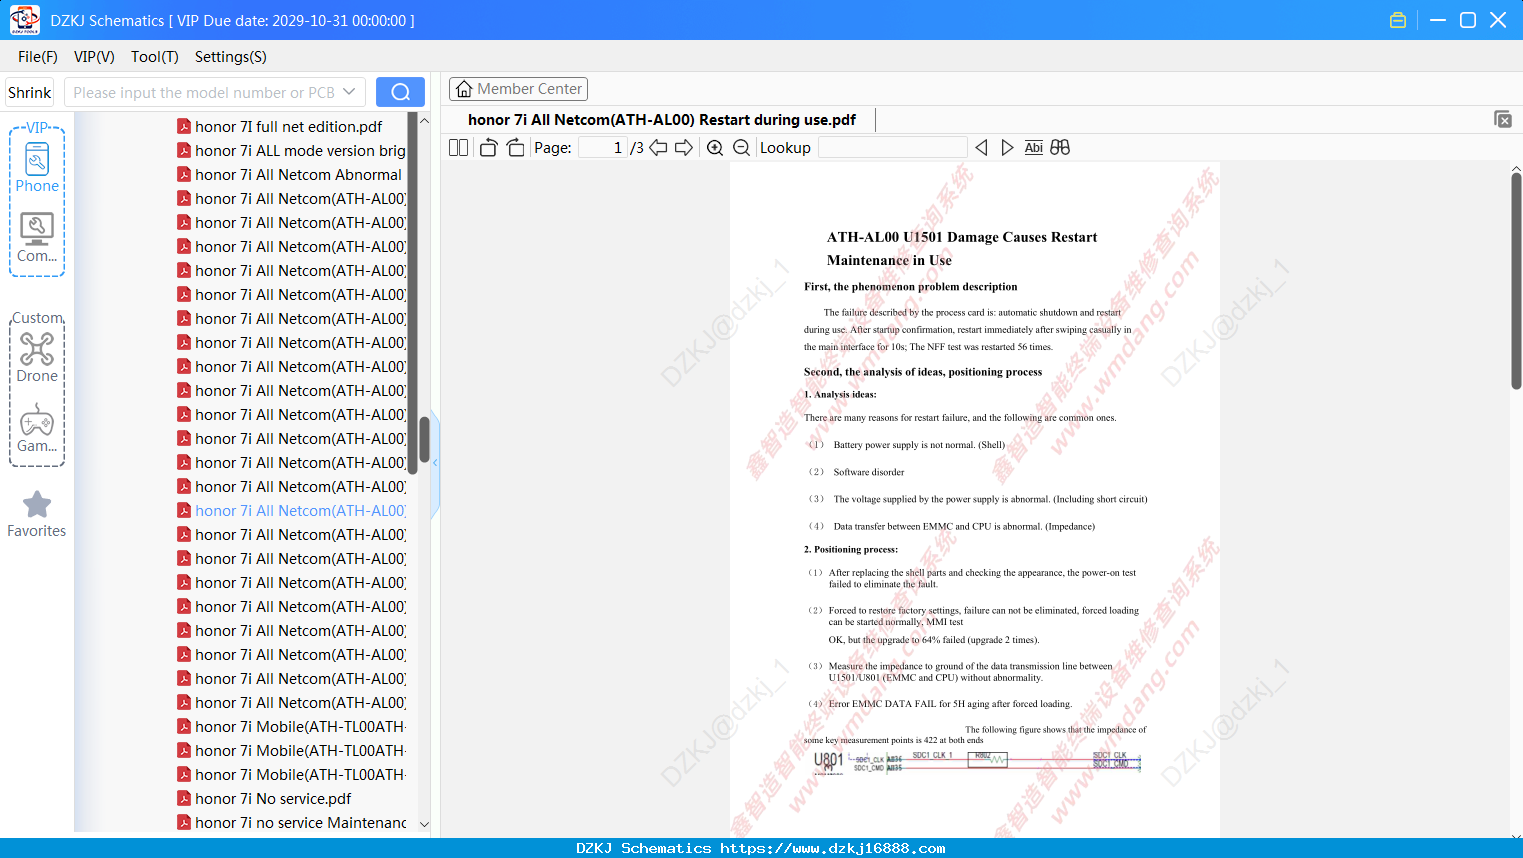Click the website link in status bar
The height and width of the screenshot is (858, 1523).
[x=833, y=848]
